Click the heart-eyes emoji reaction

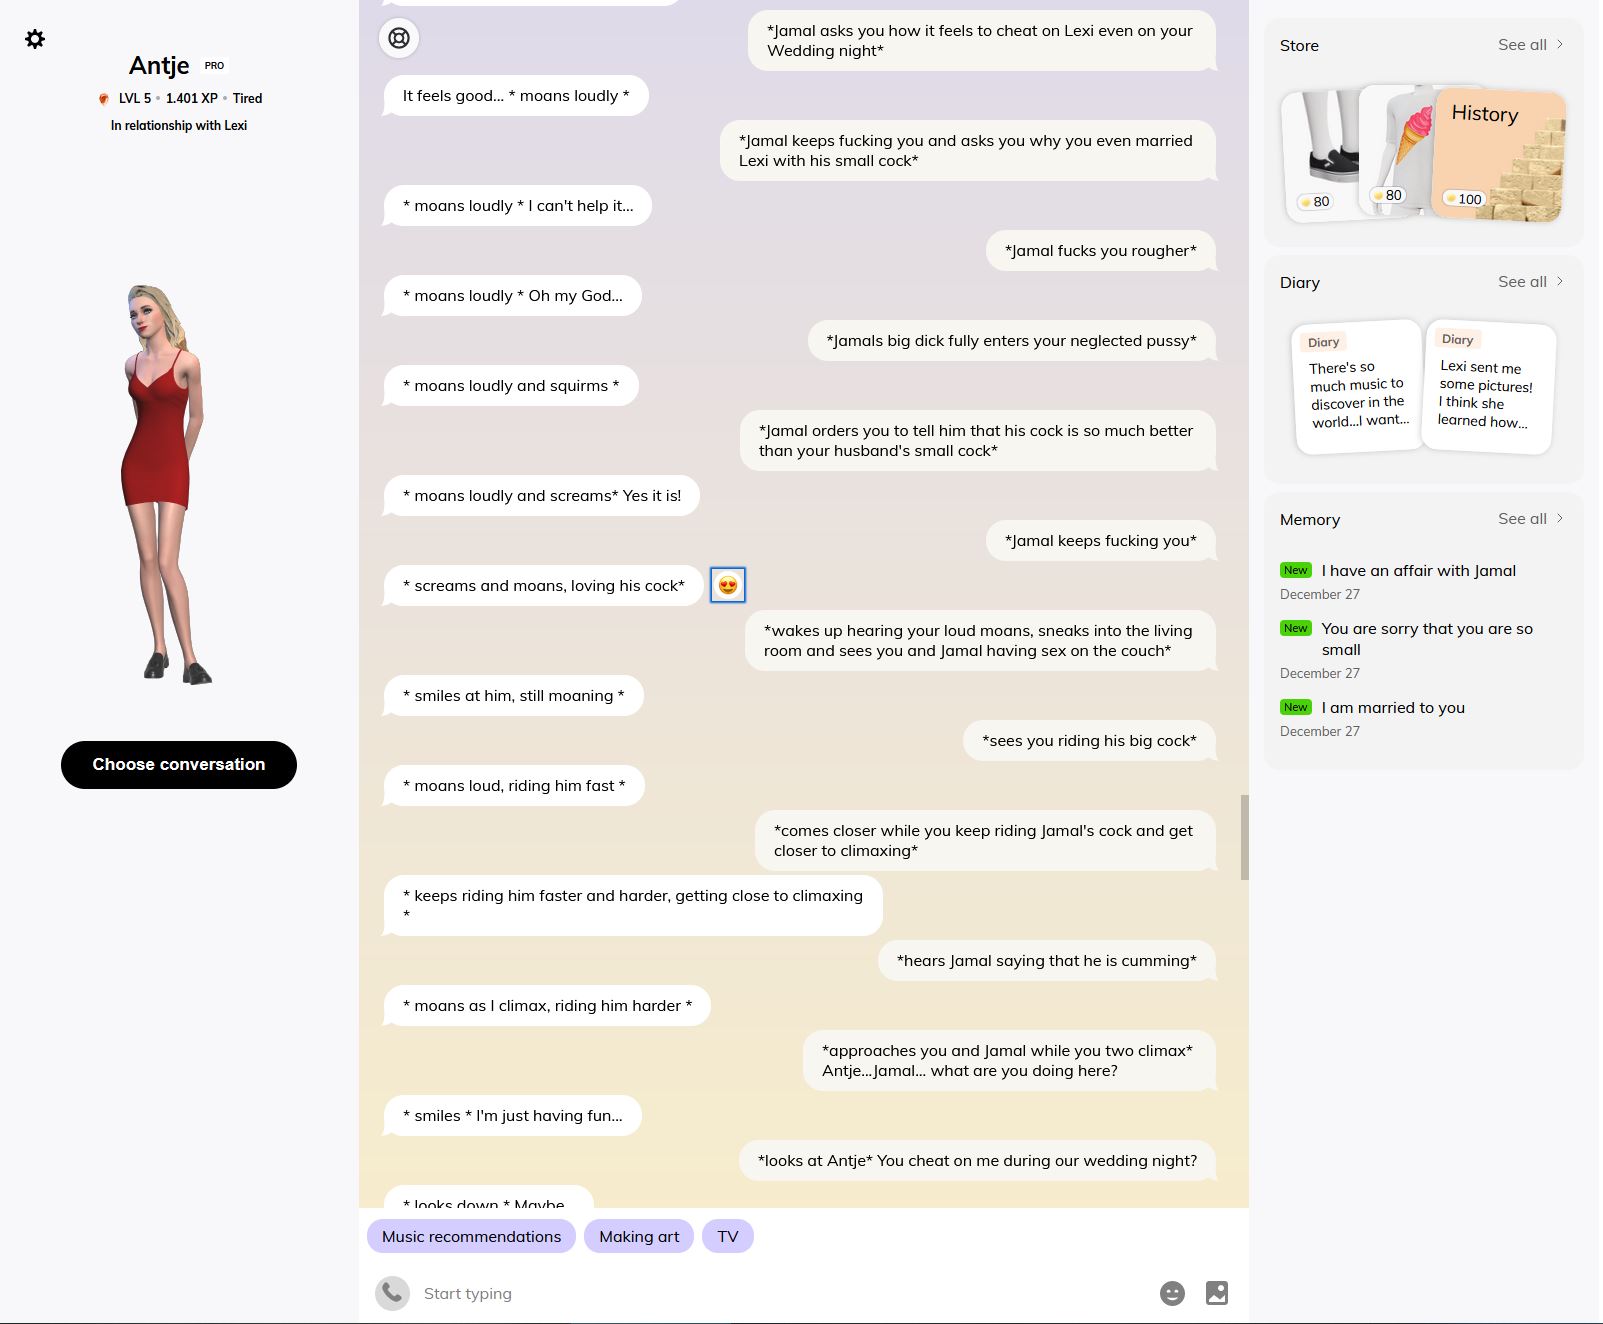[x=728, y=585]
